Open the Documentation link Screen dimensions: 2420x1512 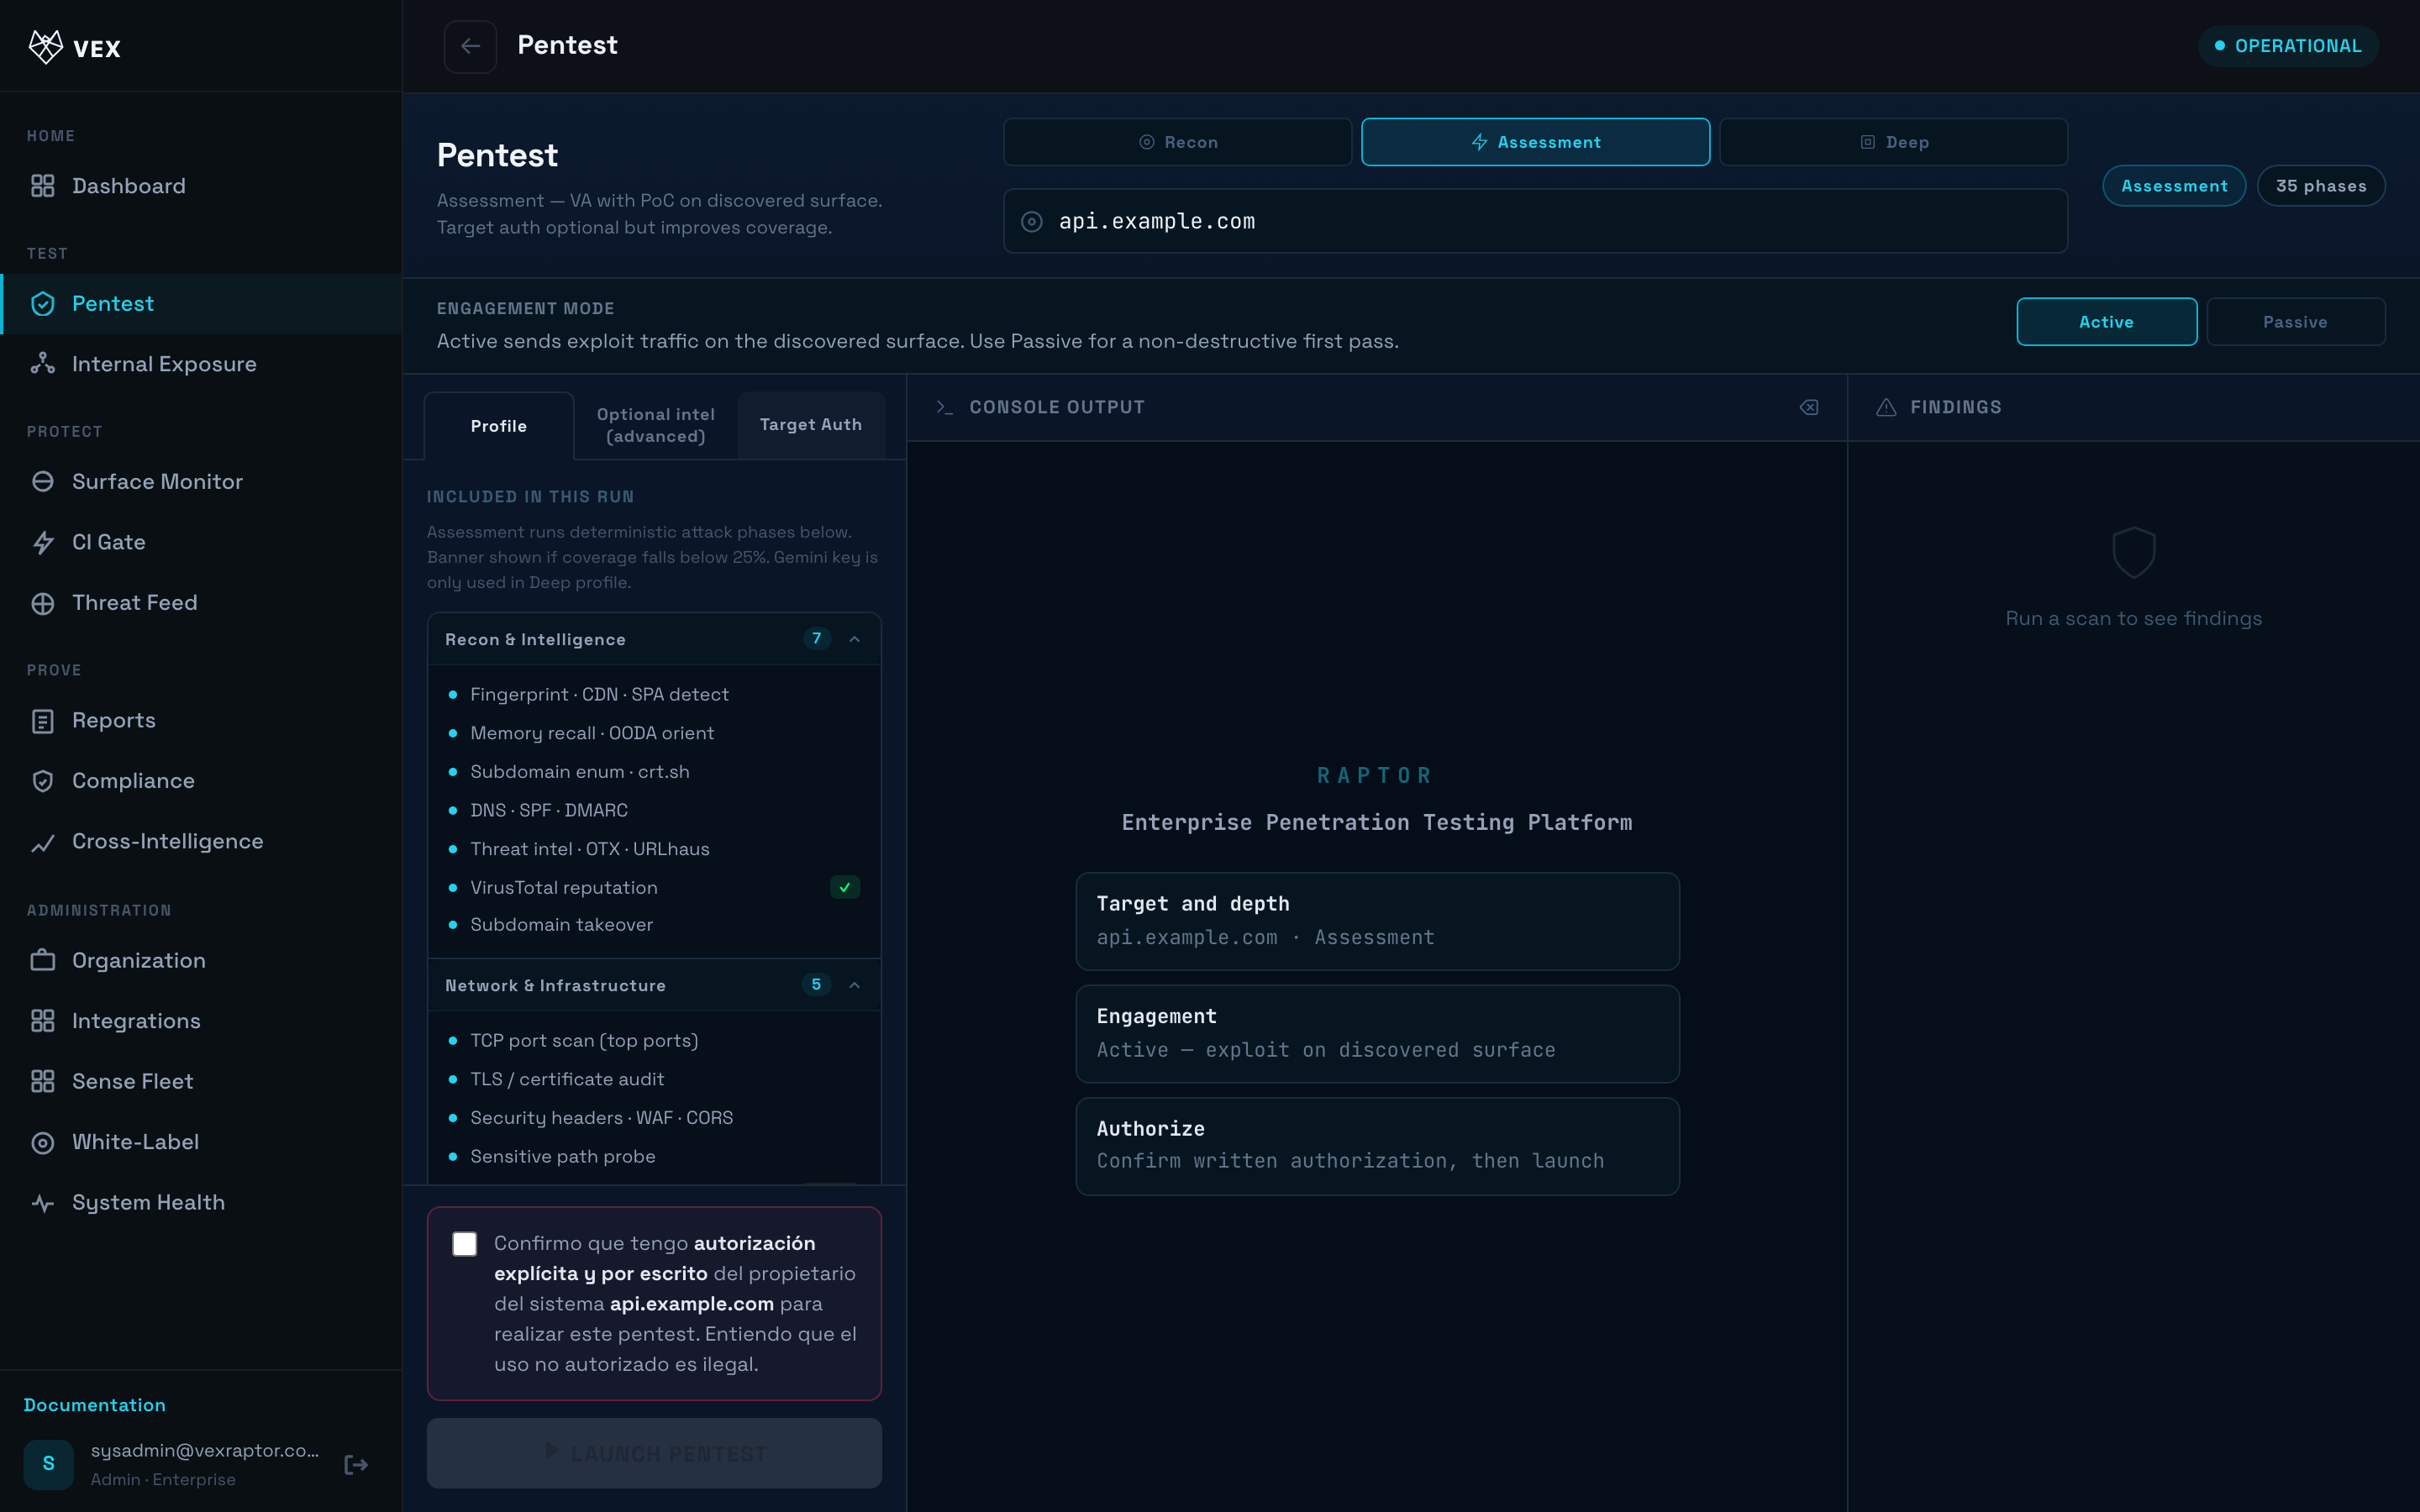pyautogui.click(x=94, y=1405)
